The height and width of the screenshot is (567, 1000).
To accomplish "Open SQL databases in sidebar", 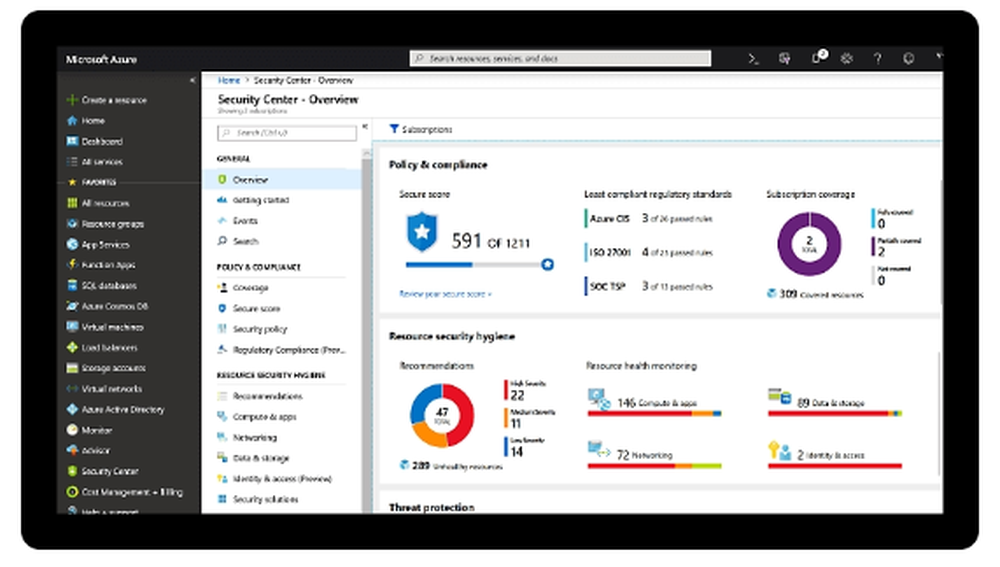I will pyautogui.click(x=102, y=286).
